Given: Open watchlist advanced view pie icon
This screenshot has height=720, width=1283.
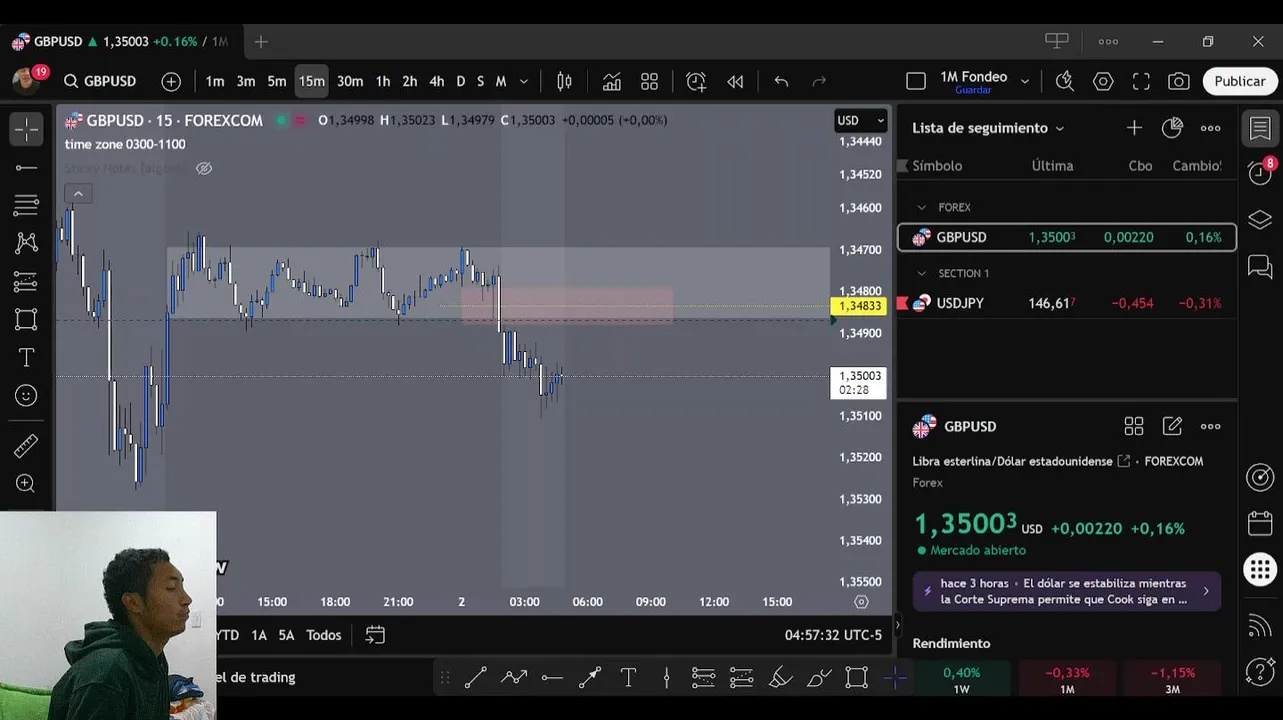Looking at the screenshot, I should click(1172, 128).
